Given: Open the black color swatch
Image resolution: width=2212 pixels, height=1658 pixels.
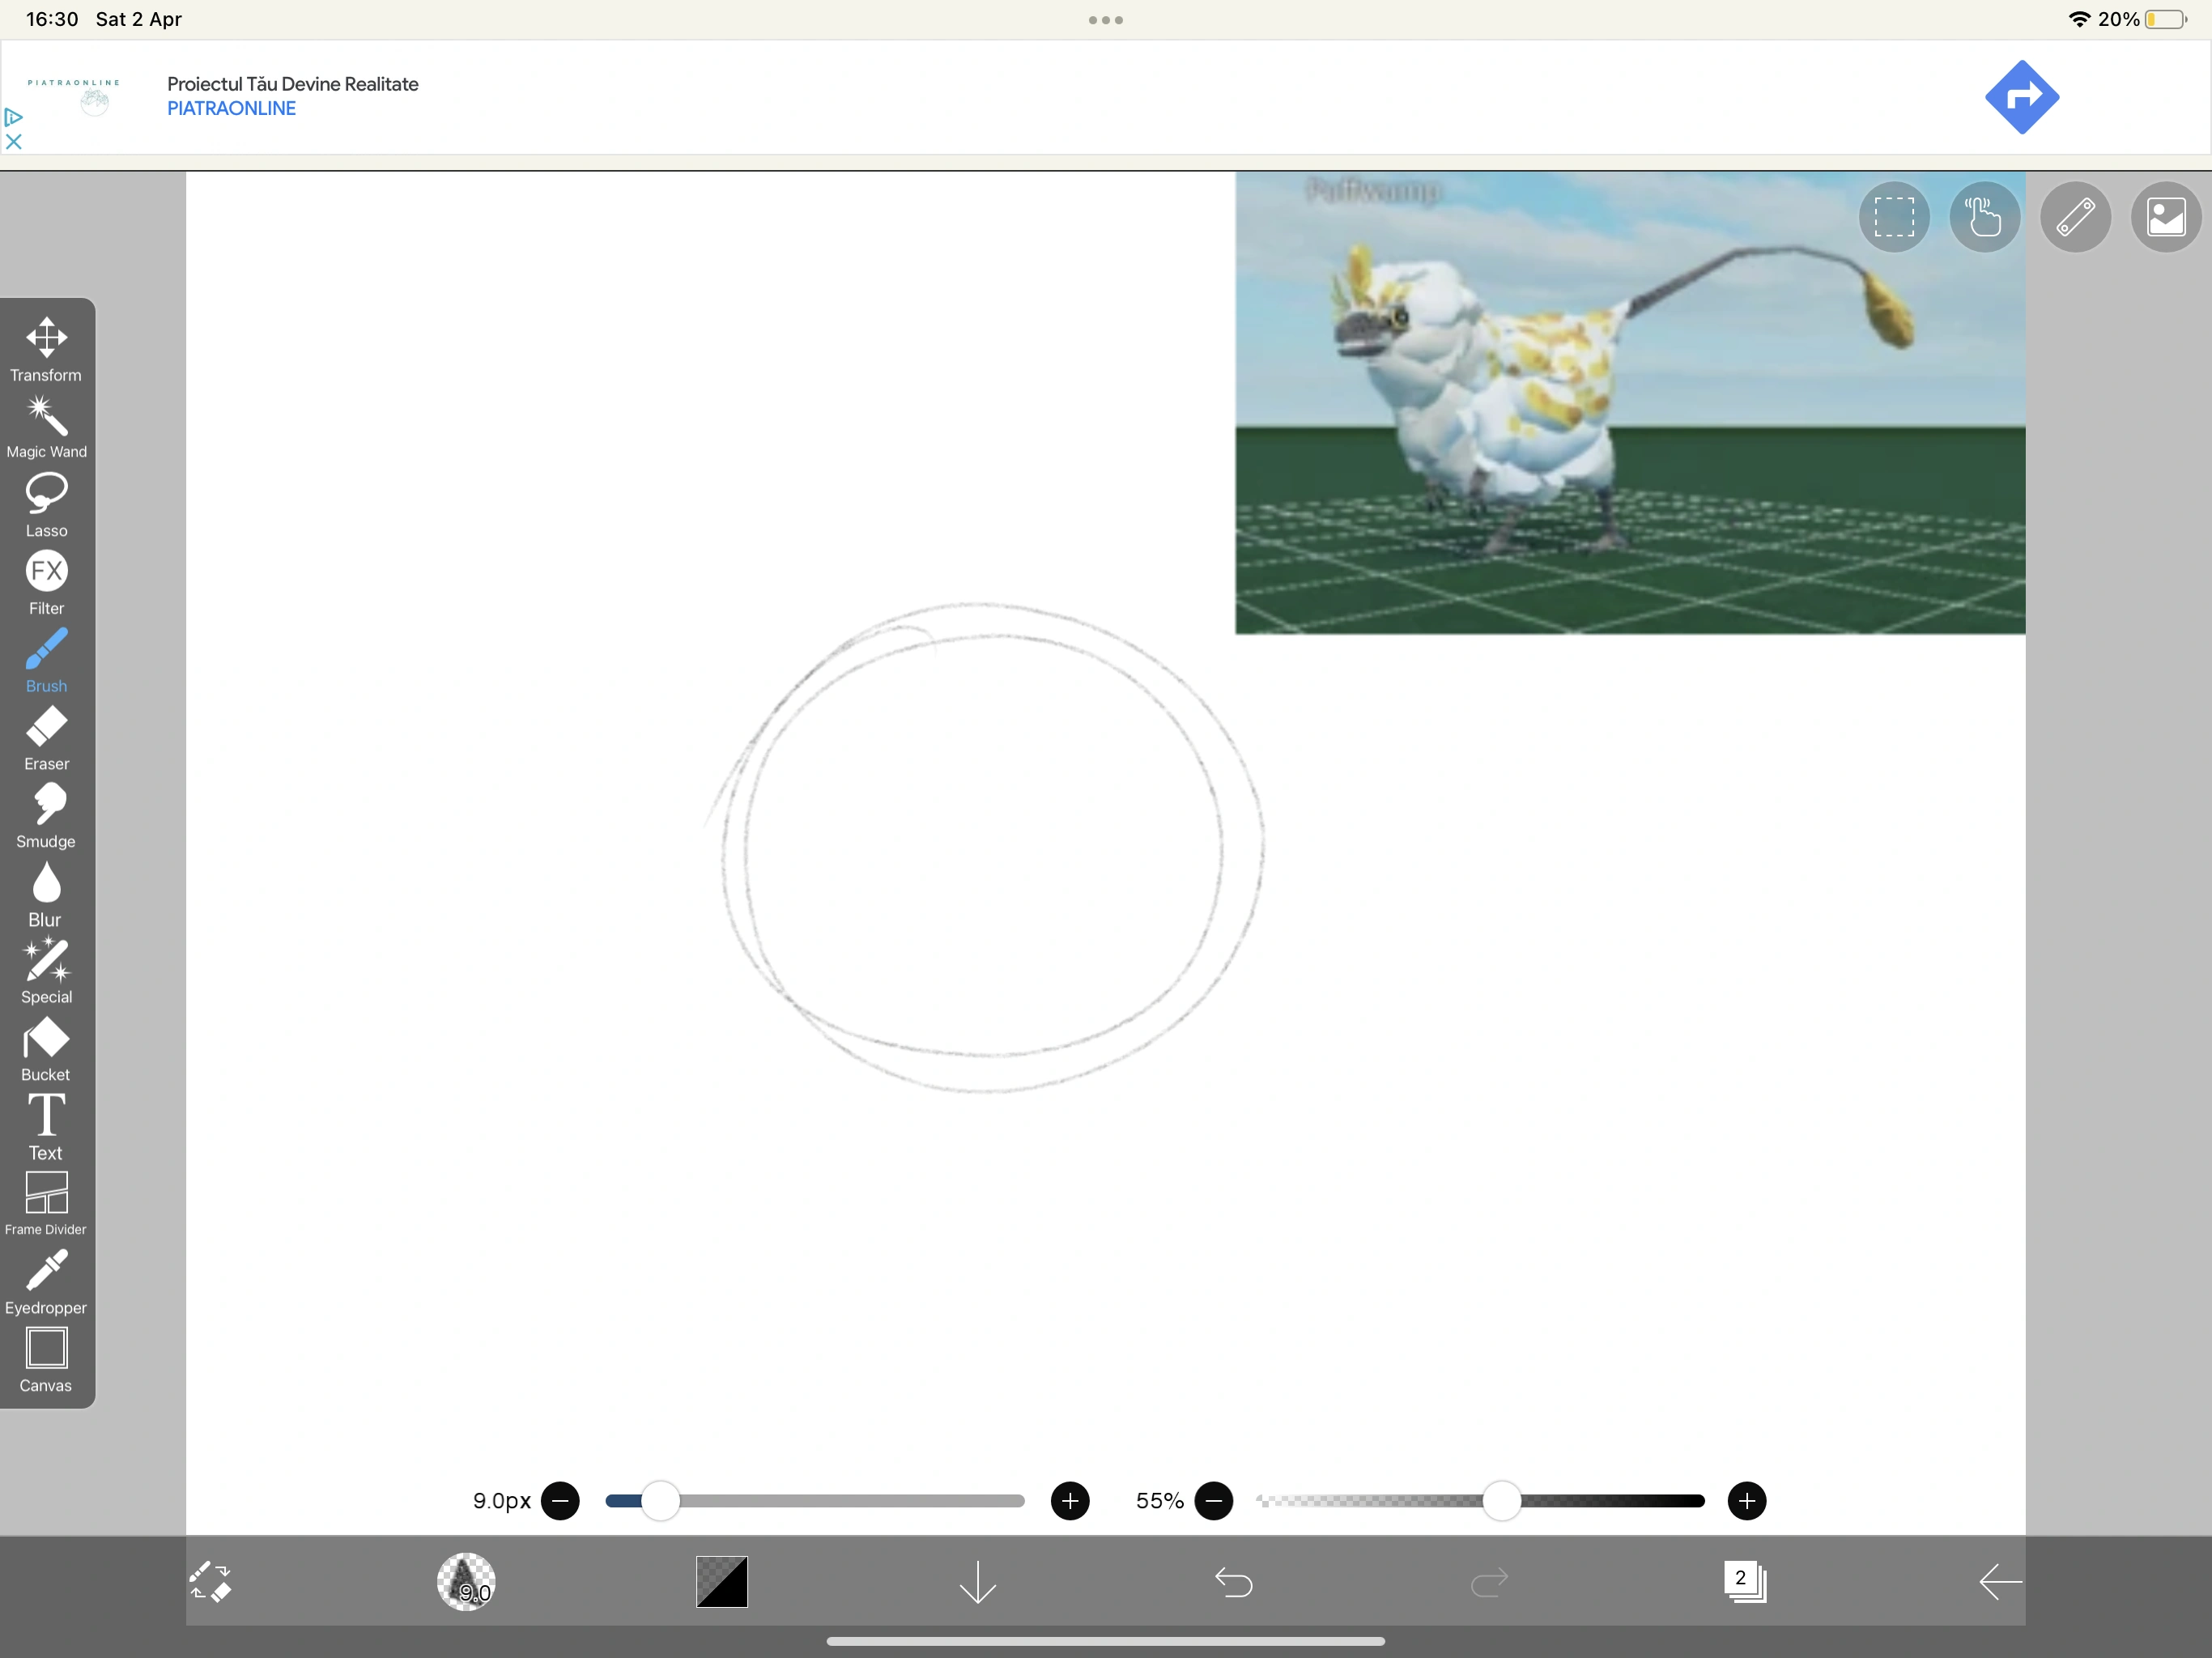Looking at the screenshot, I should point(721,1582).
